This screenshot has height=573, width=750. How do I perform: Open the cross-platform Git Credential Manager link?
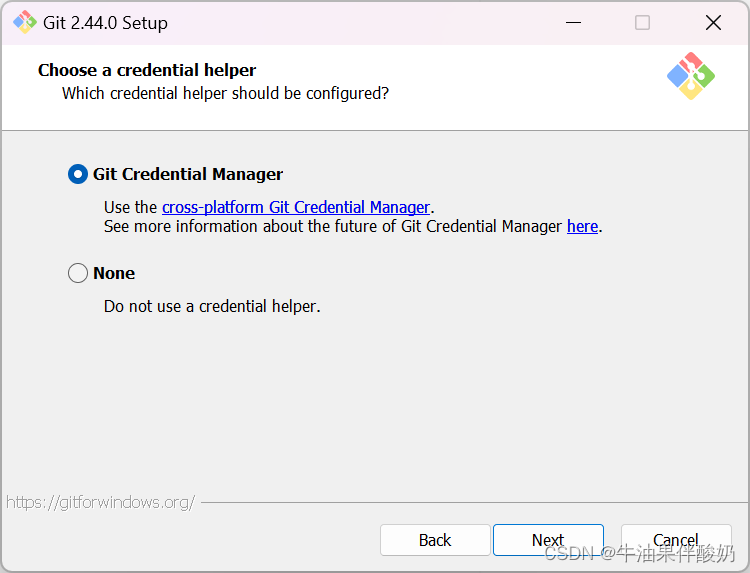[296, 207]
